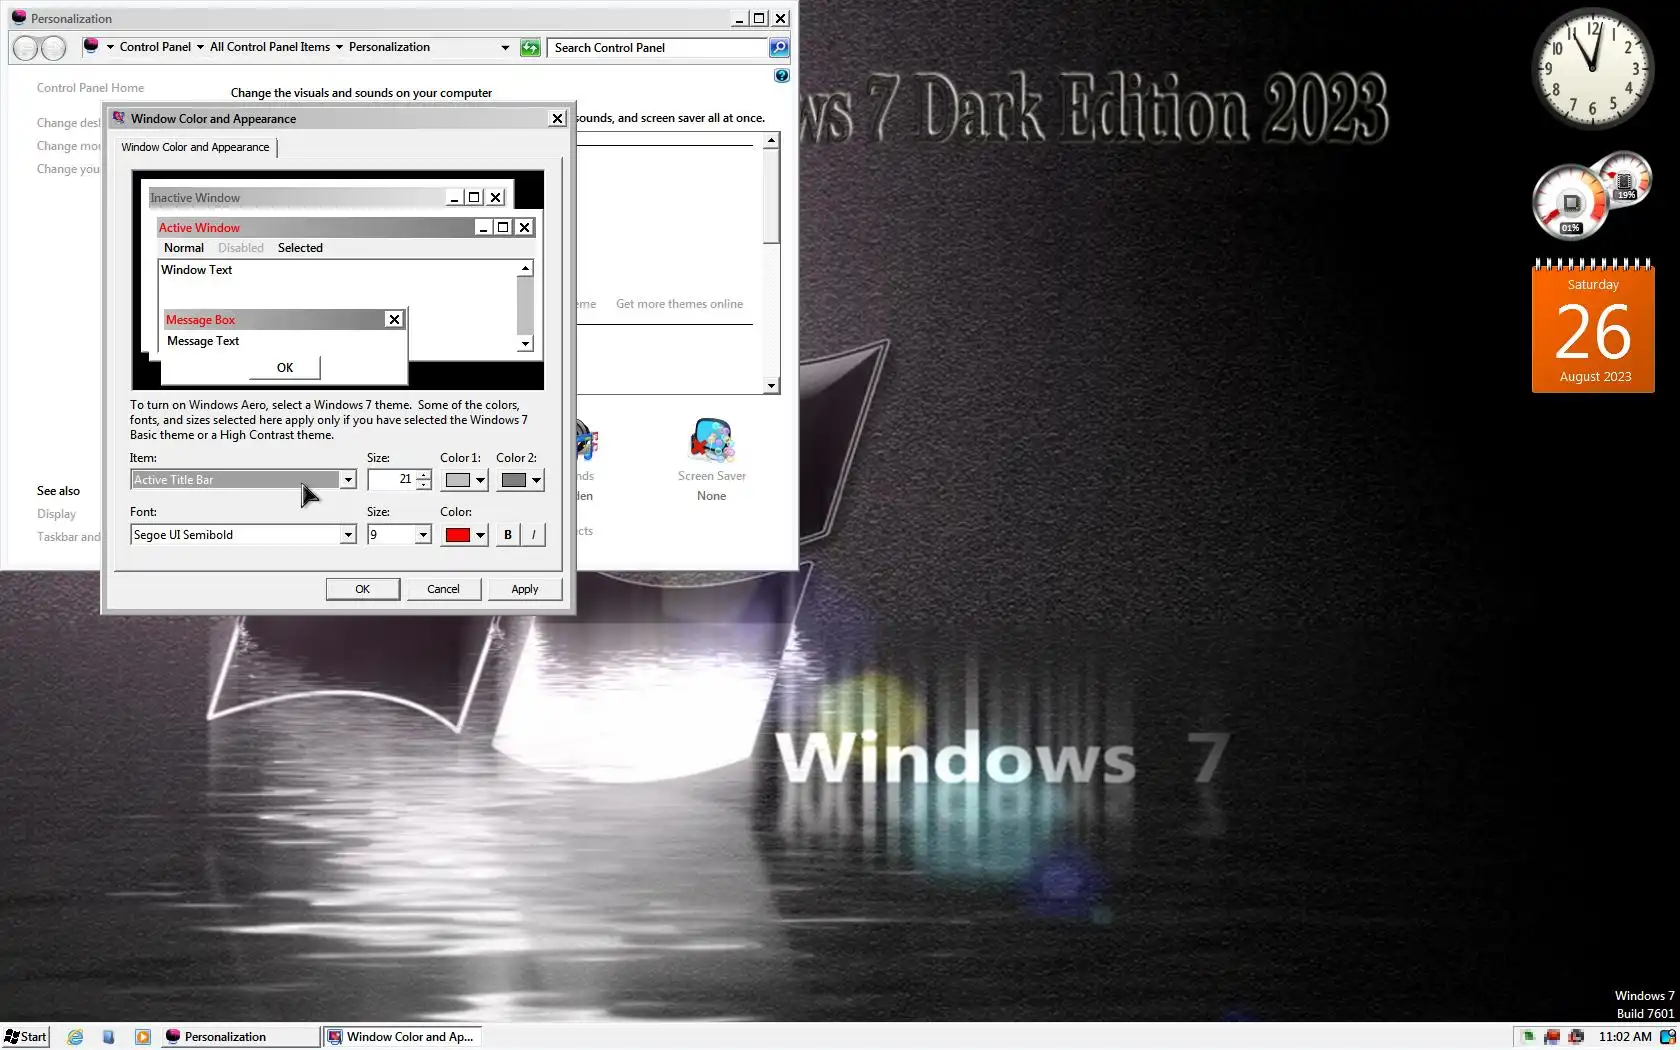
Task: Open the Font dropdown showing Segoe UI Semibold
Action: tap(243, 535)
